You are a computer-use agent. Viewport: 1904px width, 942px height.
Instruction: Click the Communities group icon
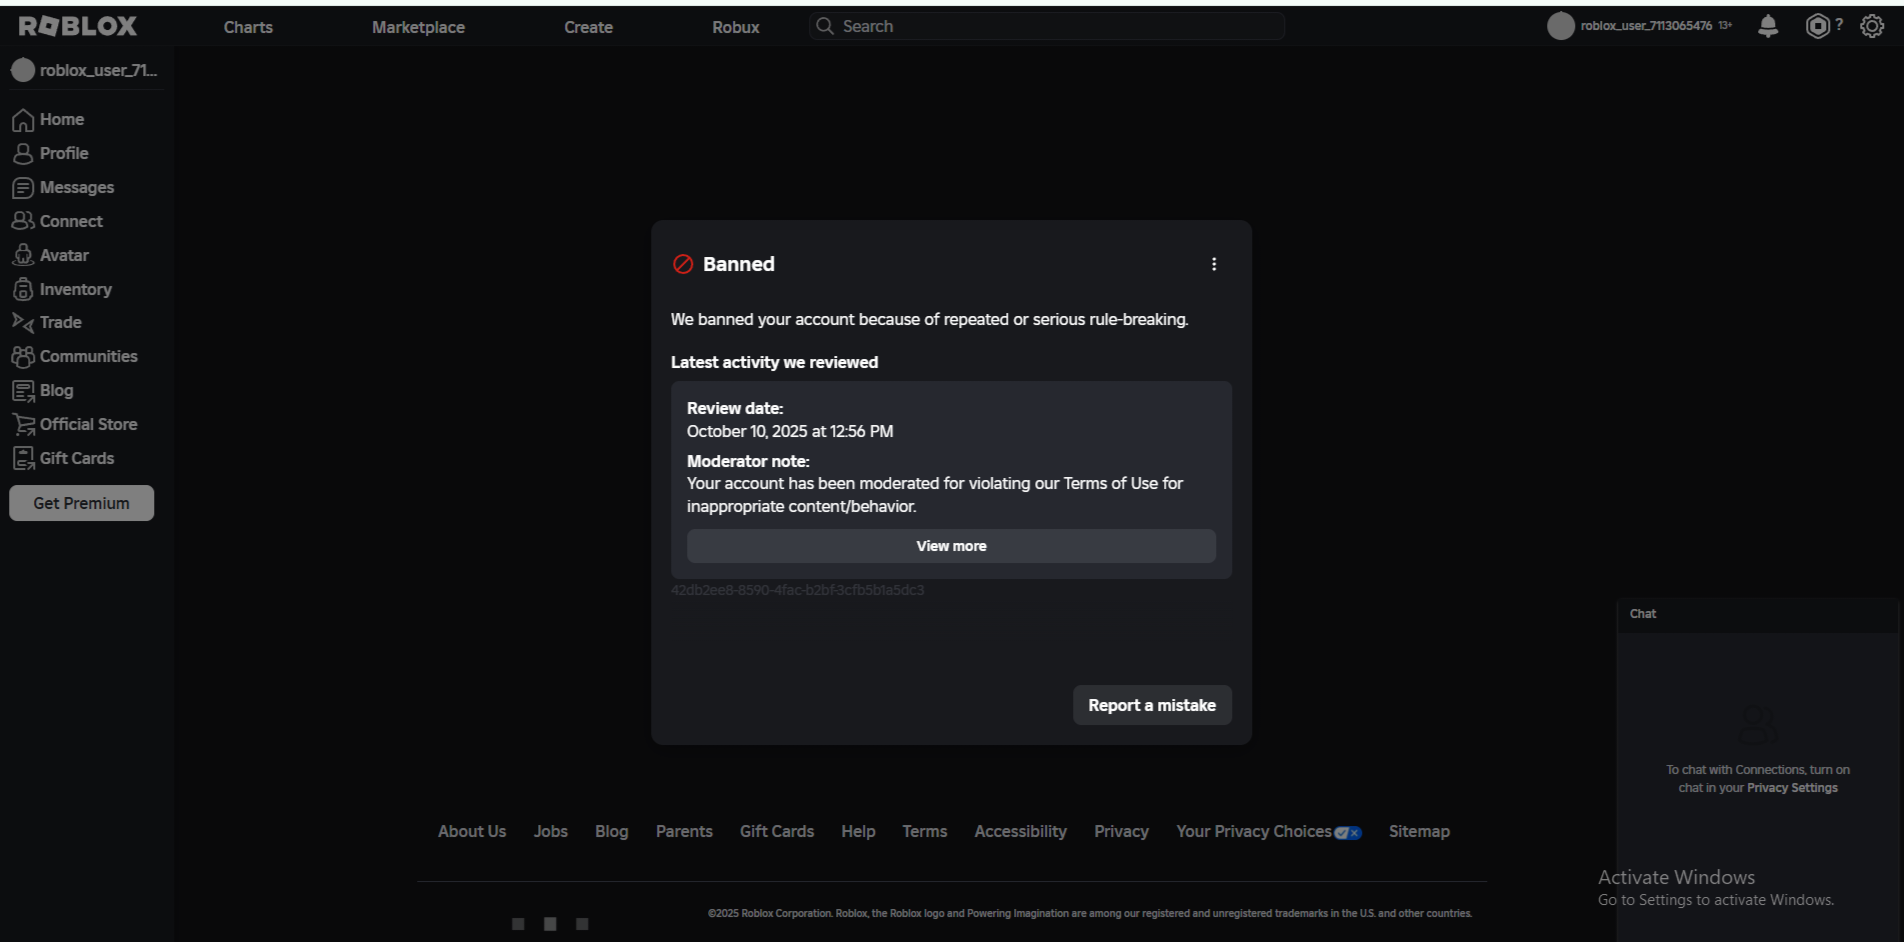pos(23,356)
